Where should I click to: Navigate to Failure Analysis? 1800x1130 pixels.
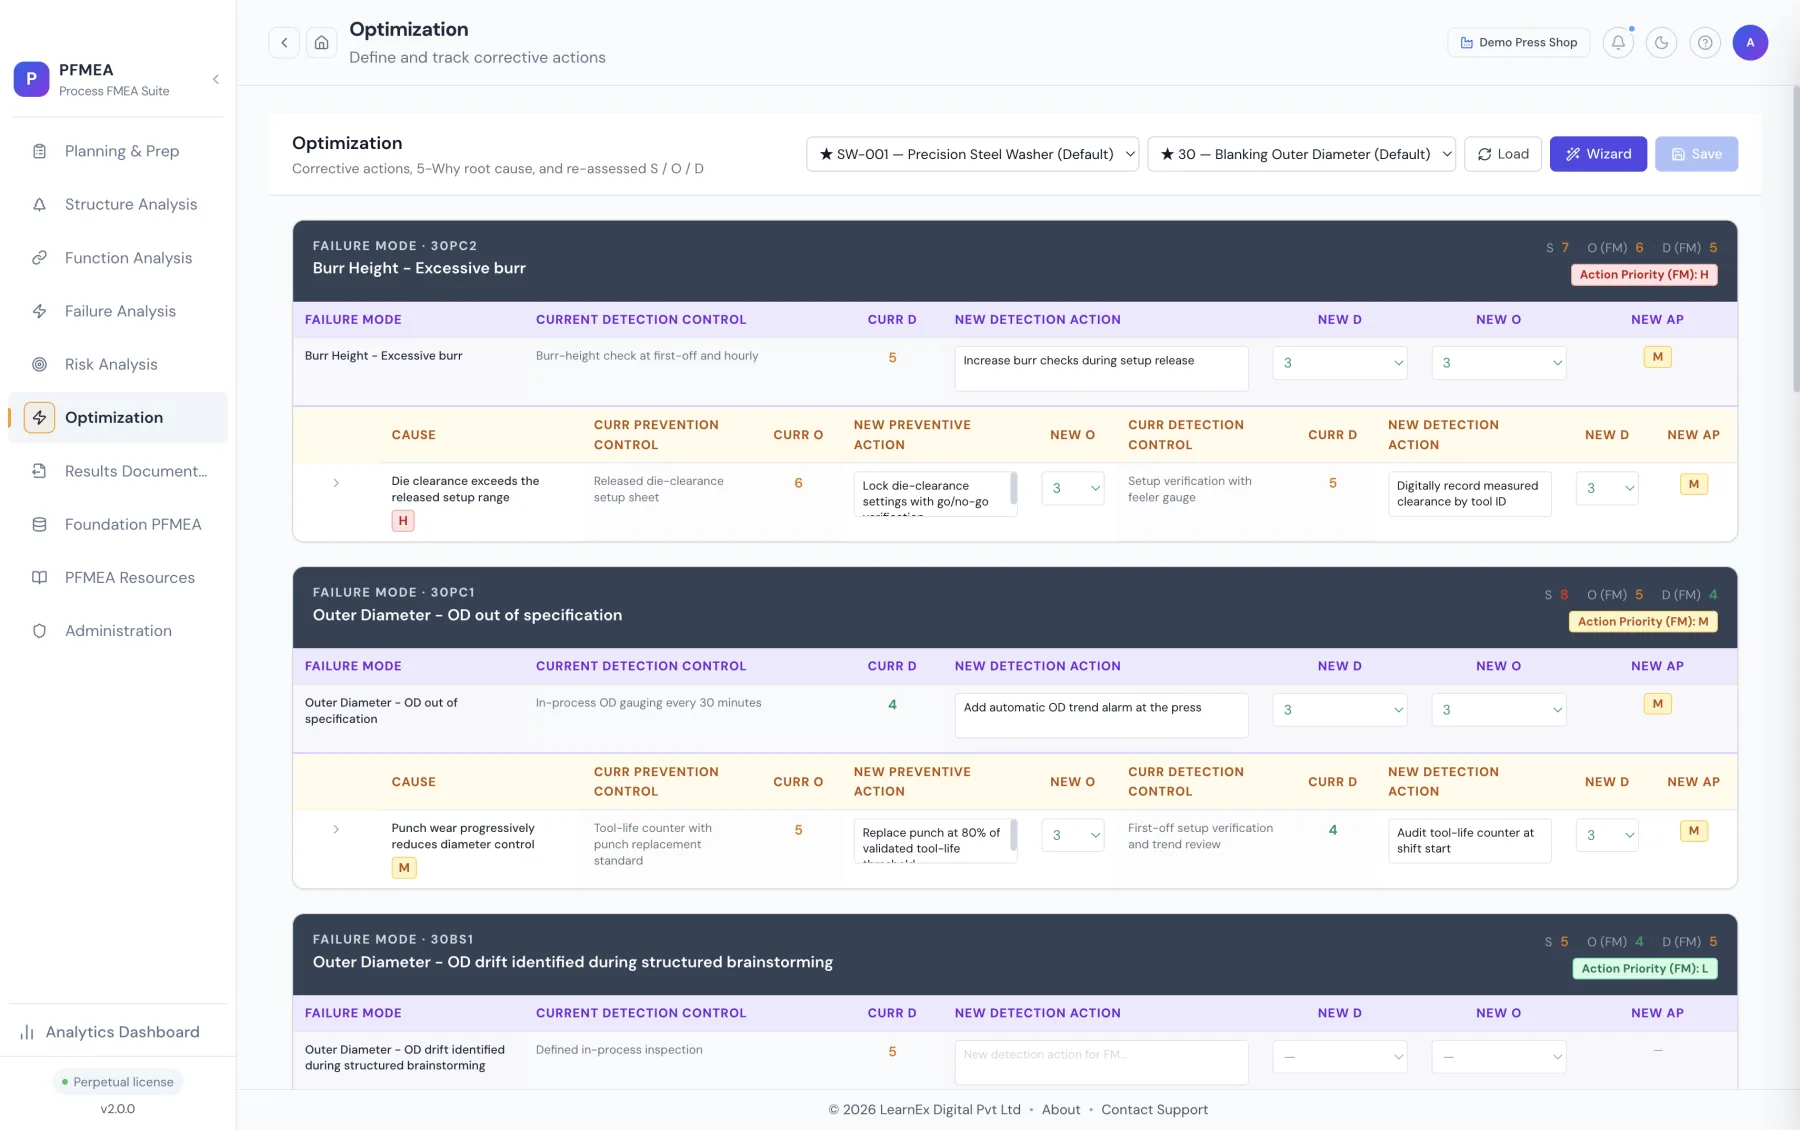118,311
